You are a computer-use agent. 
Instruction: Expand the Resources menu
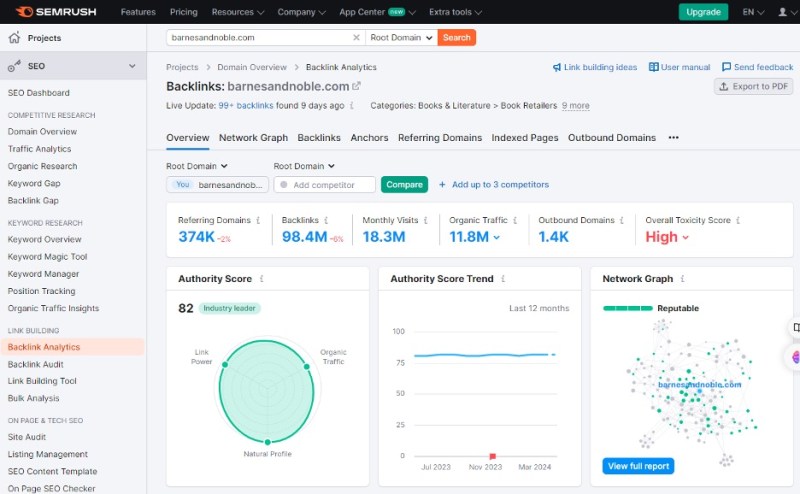[x=238, y=12]
